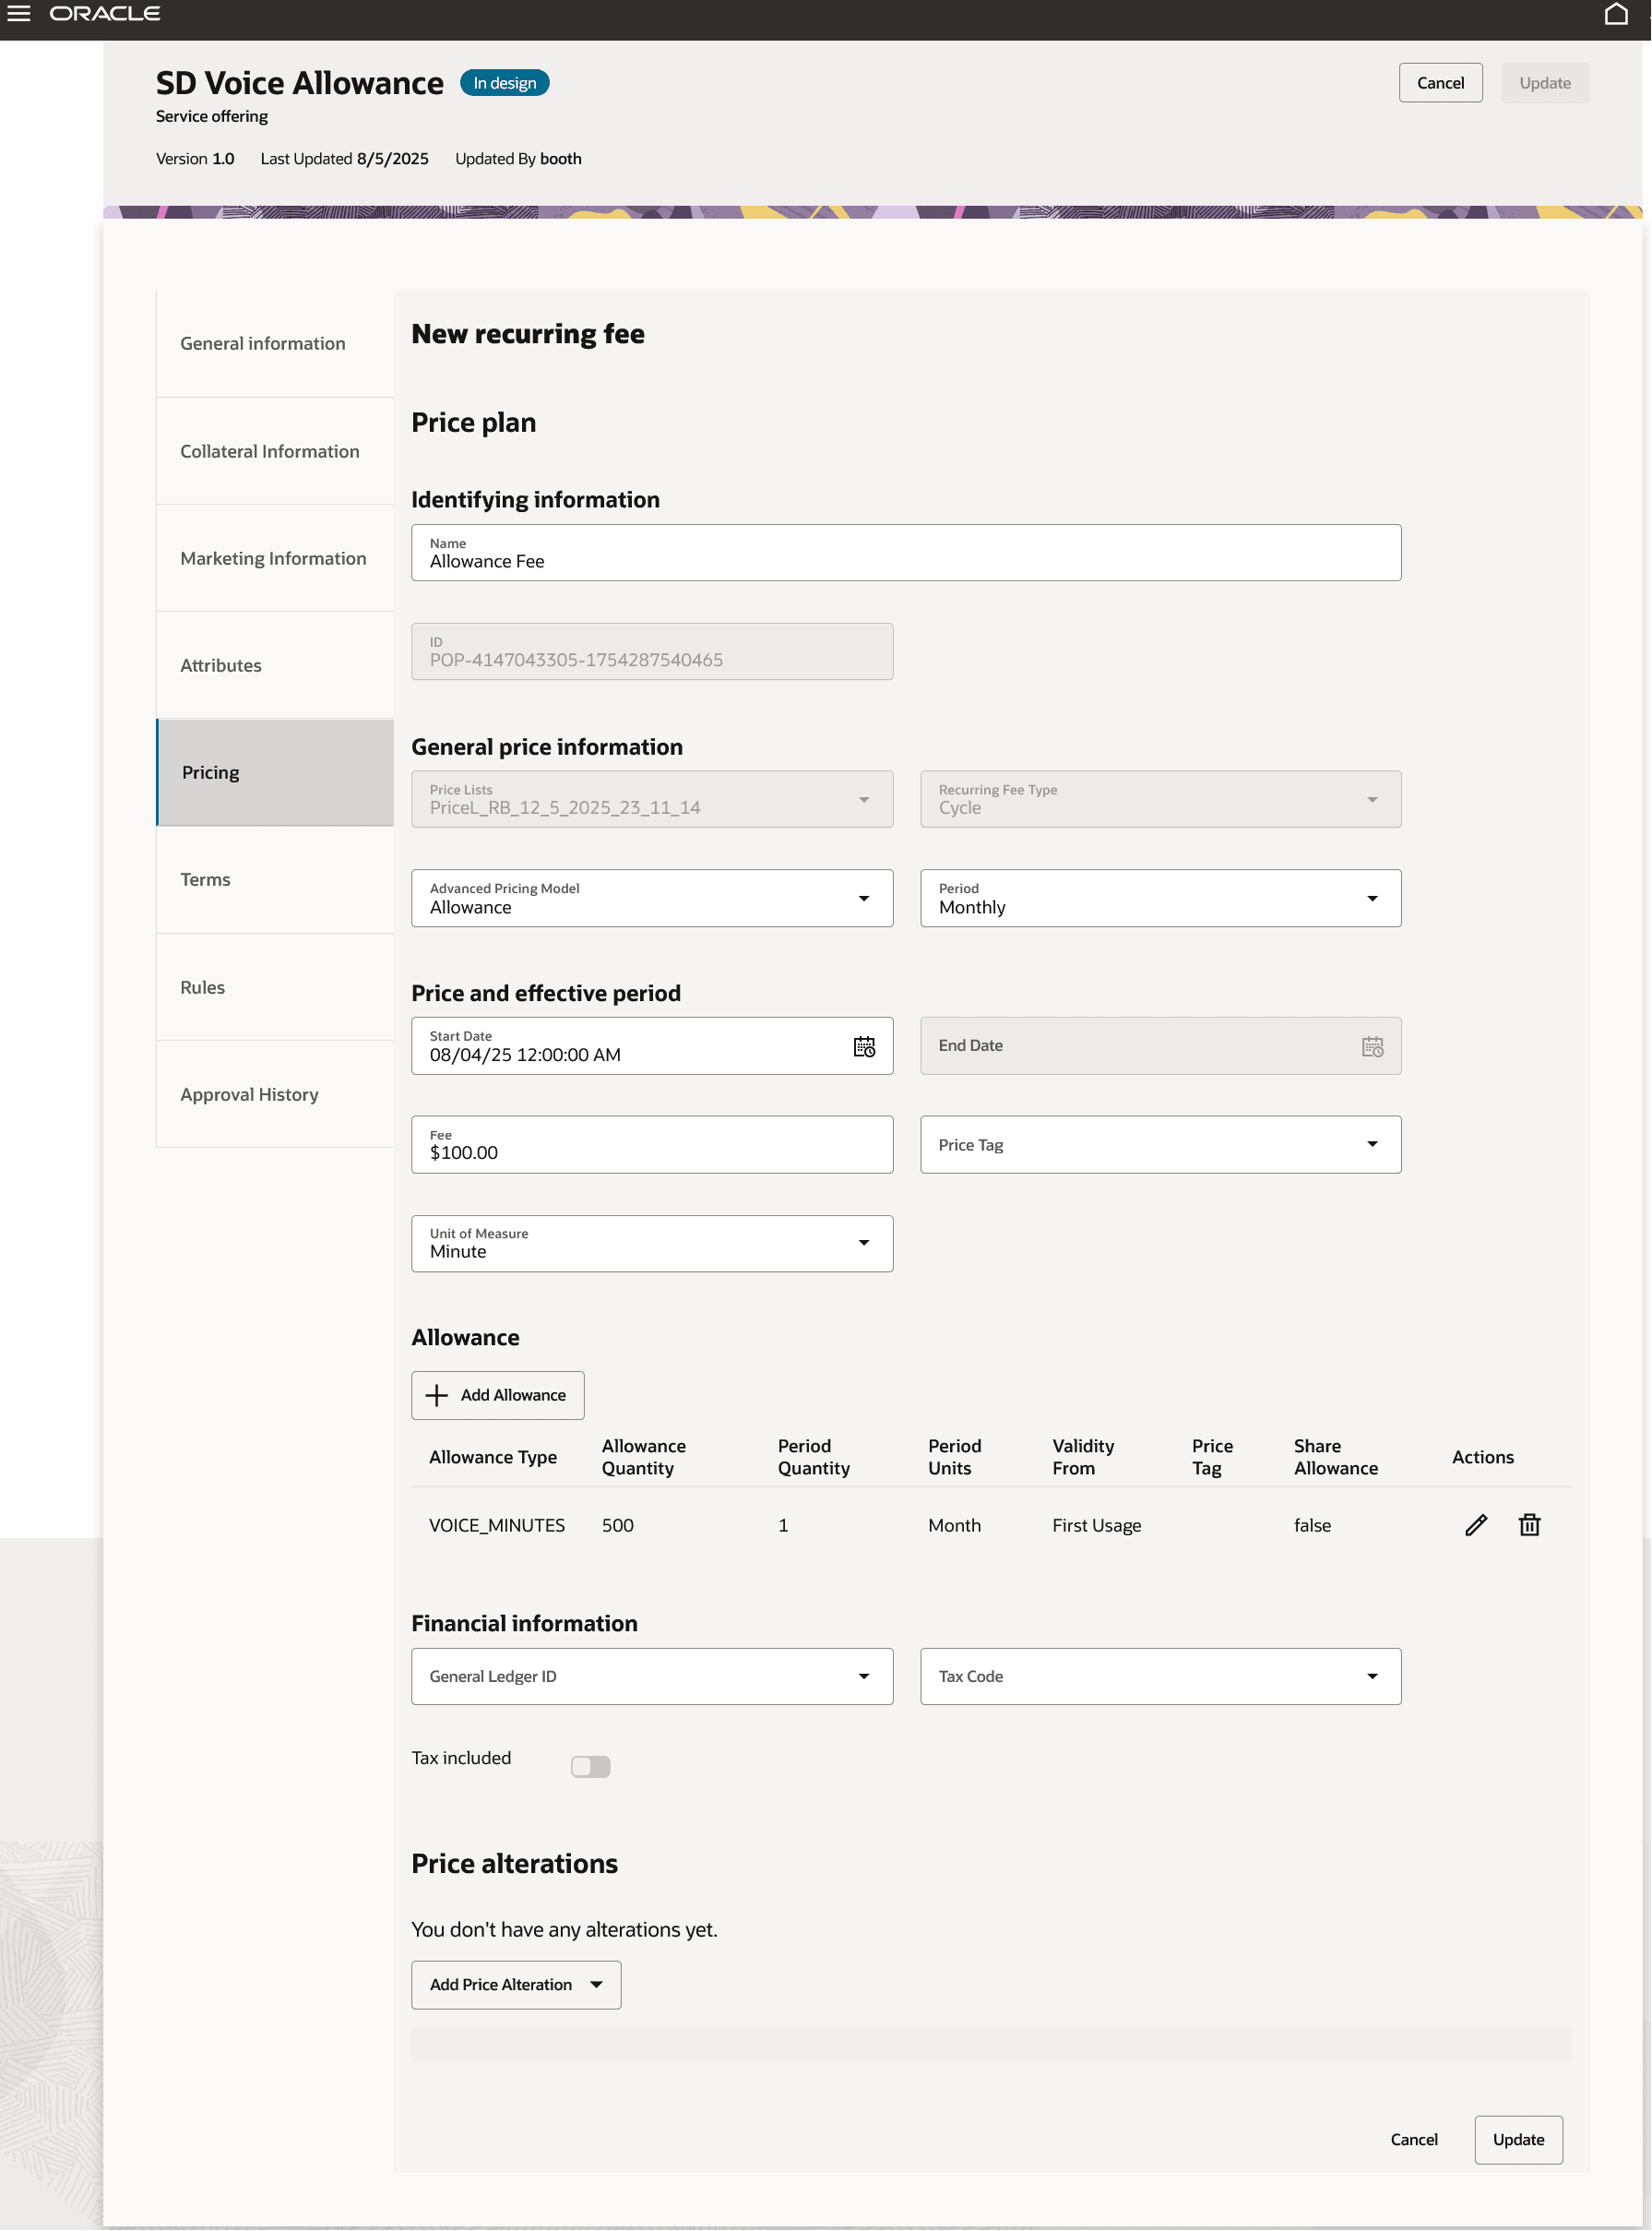Expand the Advanced Pricing Model dropdown
Viewport: 1652px width, 2231px height.
864,898
